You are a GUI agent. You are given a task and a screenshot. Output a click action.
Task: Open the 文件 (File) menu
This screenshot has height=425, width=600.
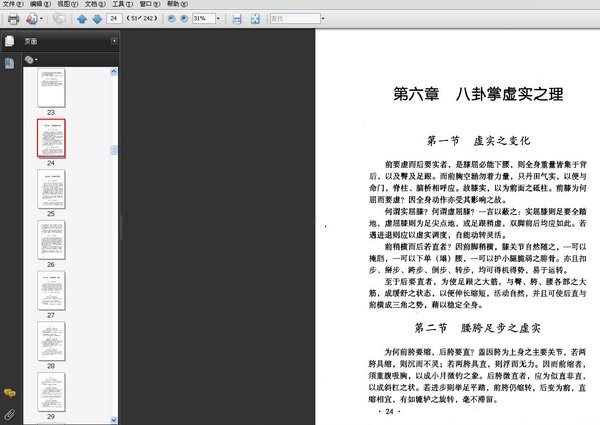click(13, 4)
